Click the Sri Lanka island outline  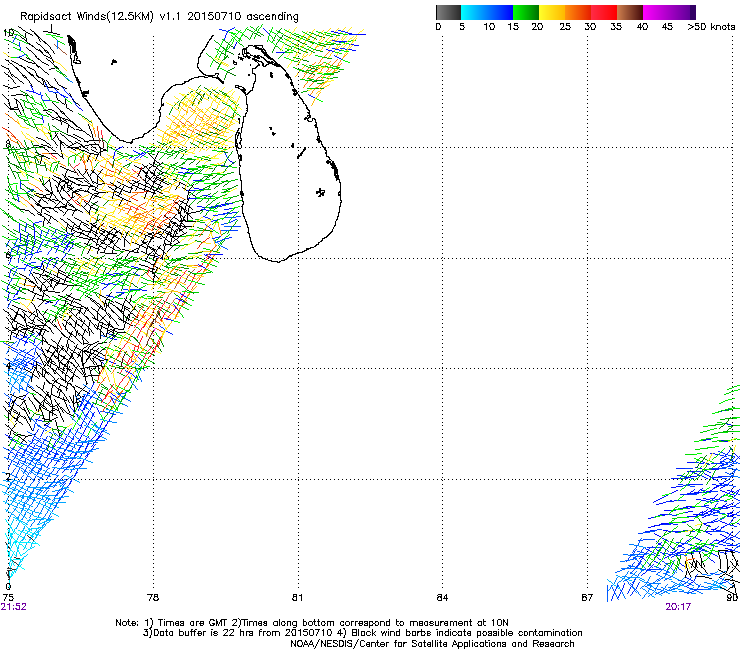tap(288, 153)
